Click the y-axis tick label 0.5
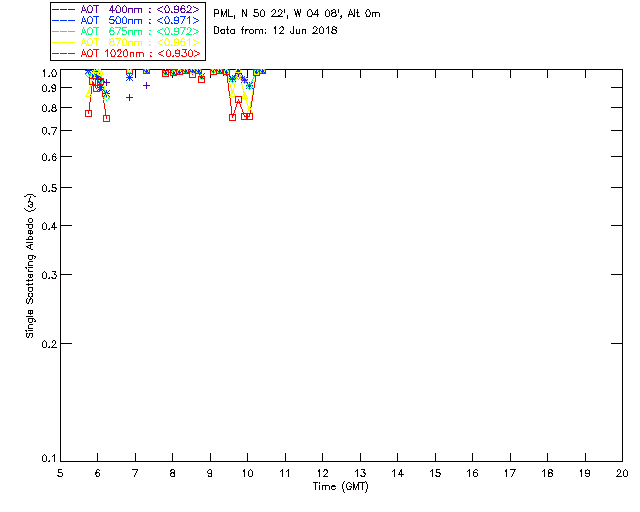Screen dimensions: 640x512 click(x=49, y=188)
